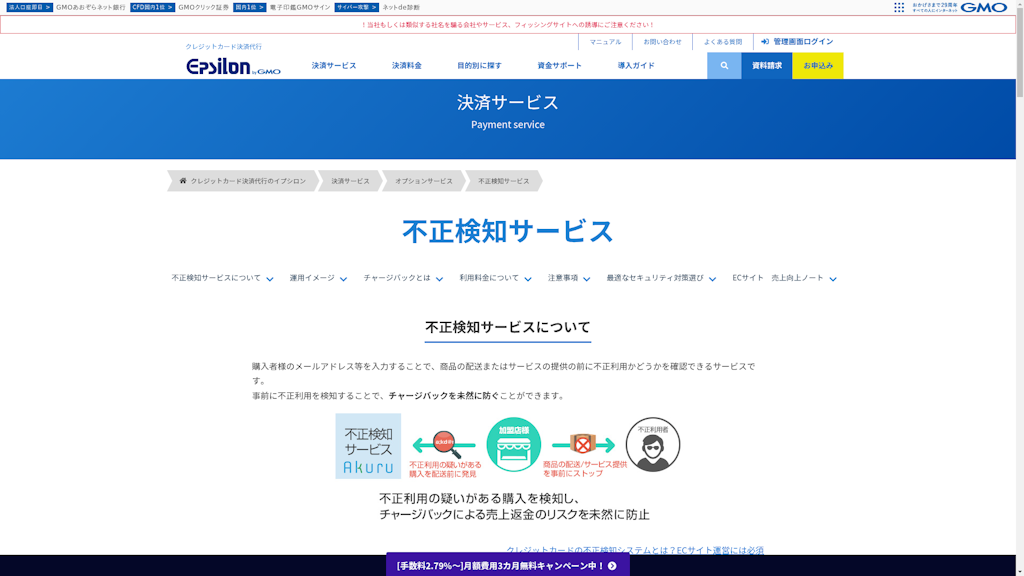Image resolution: width=1024 pixels, height=576 pixels.
Task: Click the GMO logo at top right
Action: pyautogui.click(x=984, y=7)
